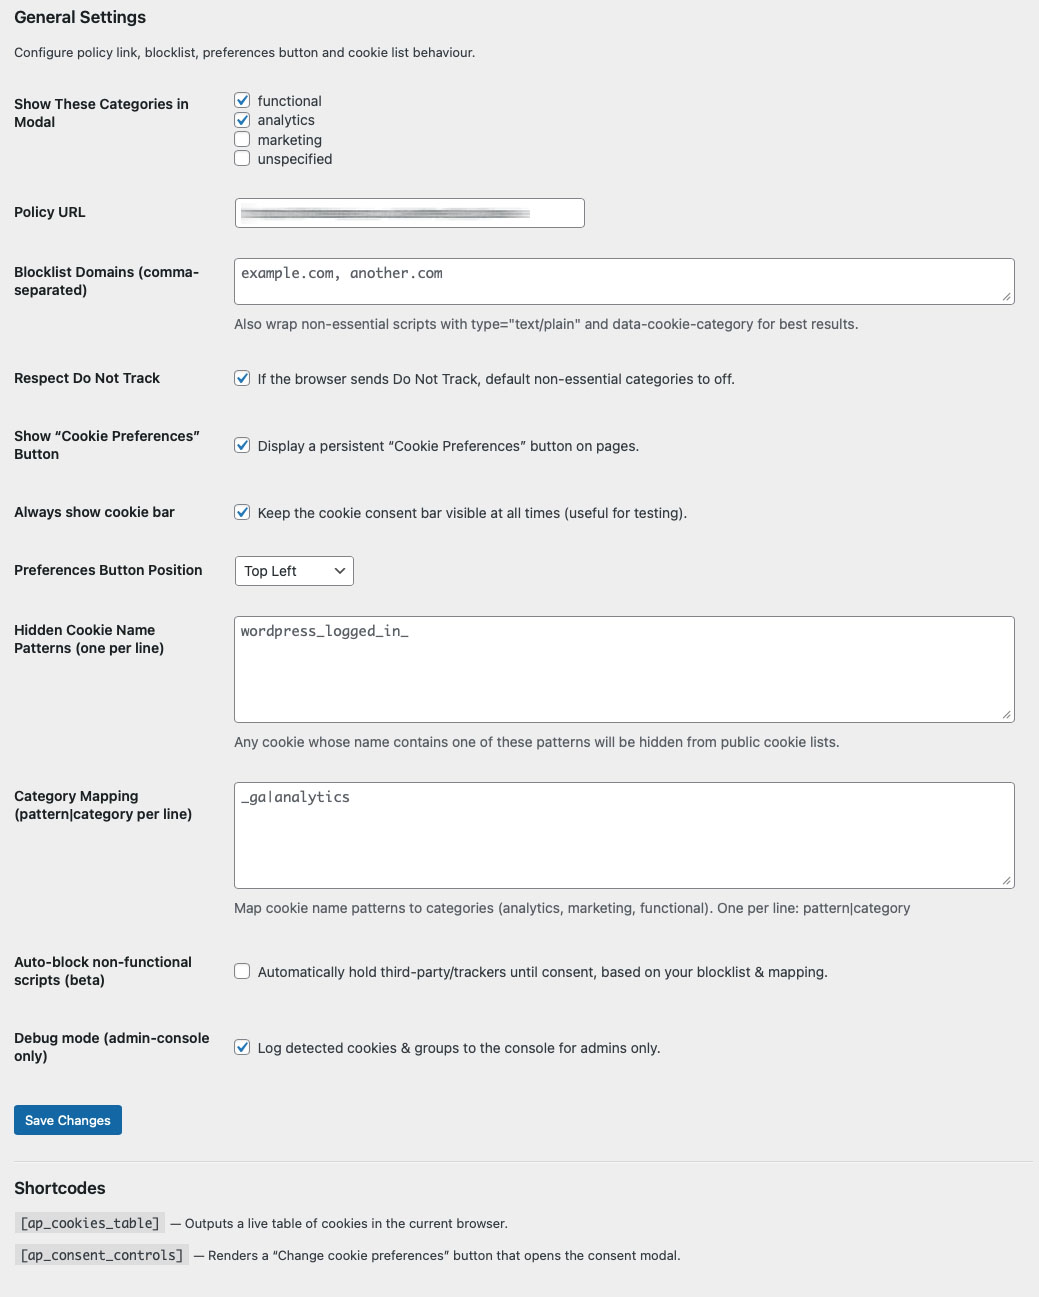The height and width of the screenshot is (1297, 1039).
Task: Disable the persistent Cookie Preferences button
Action: [x=242, y=445]
